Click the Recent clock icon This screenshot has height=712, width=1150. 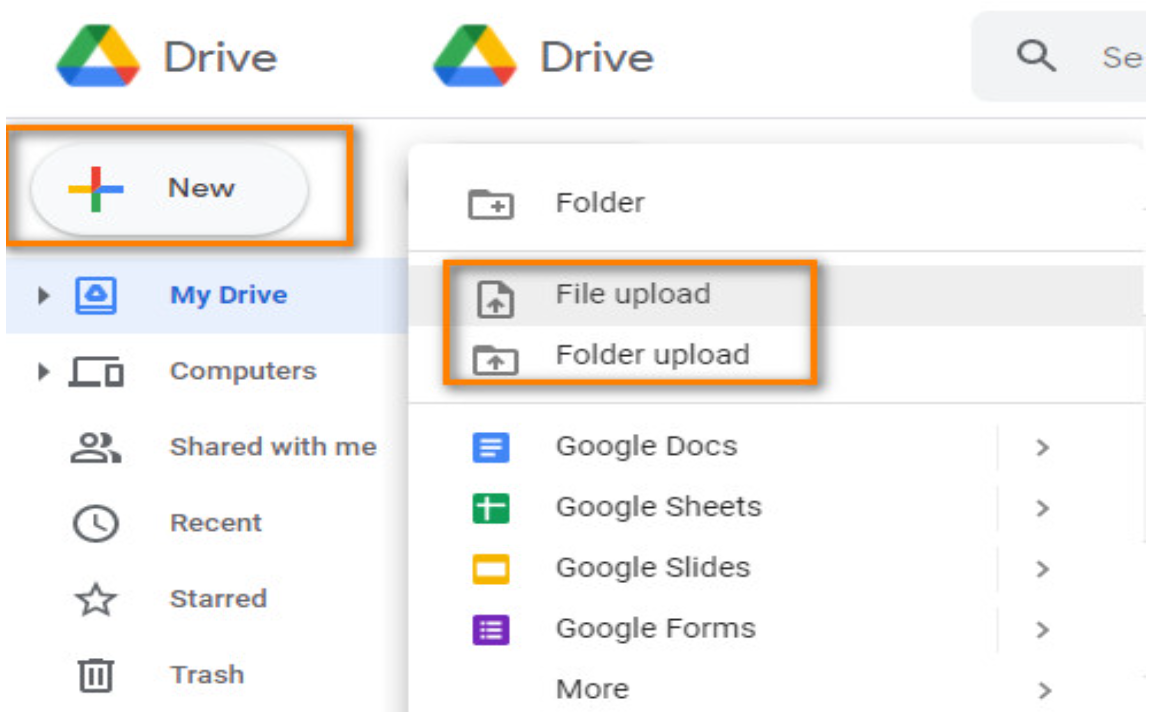pos(95,524)
